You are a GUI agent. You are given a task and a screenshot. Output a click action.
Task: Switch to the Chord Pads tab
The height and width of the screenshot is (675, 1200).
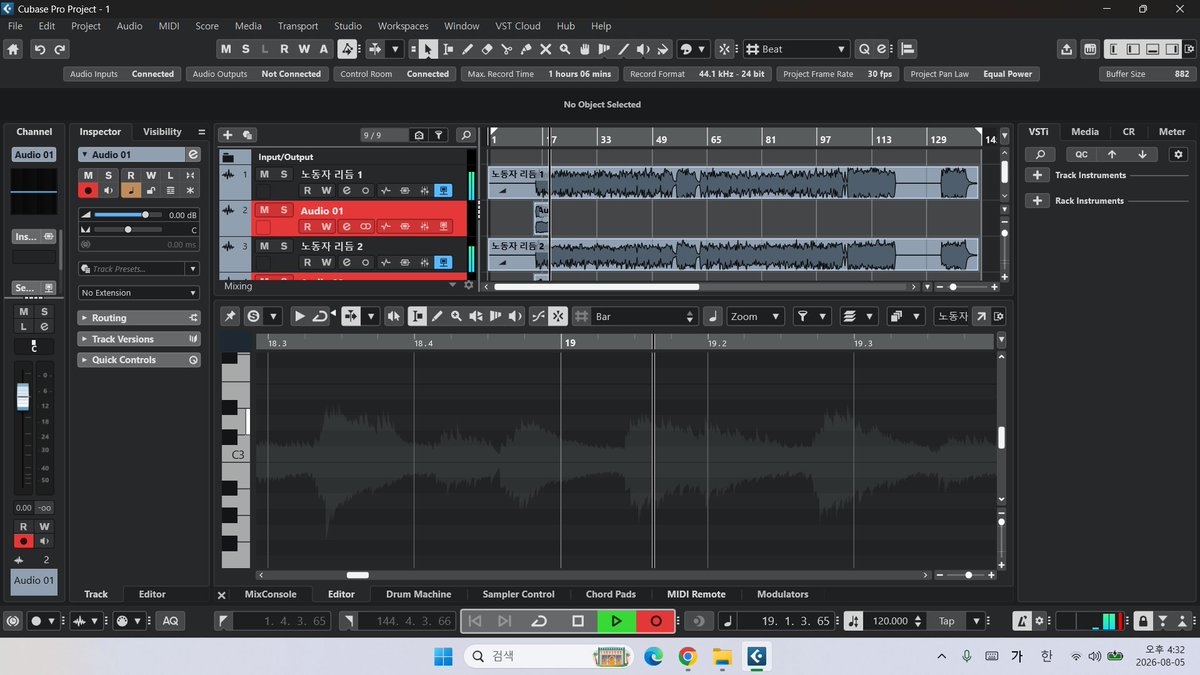click(x=610, y=594)
